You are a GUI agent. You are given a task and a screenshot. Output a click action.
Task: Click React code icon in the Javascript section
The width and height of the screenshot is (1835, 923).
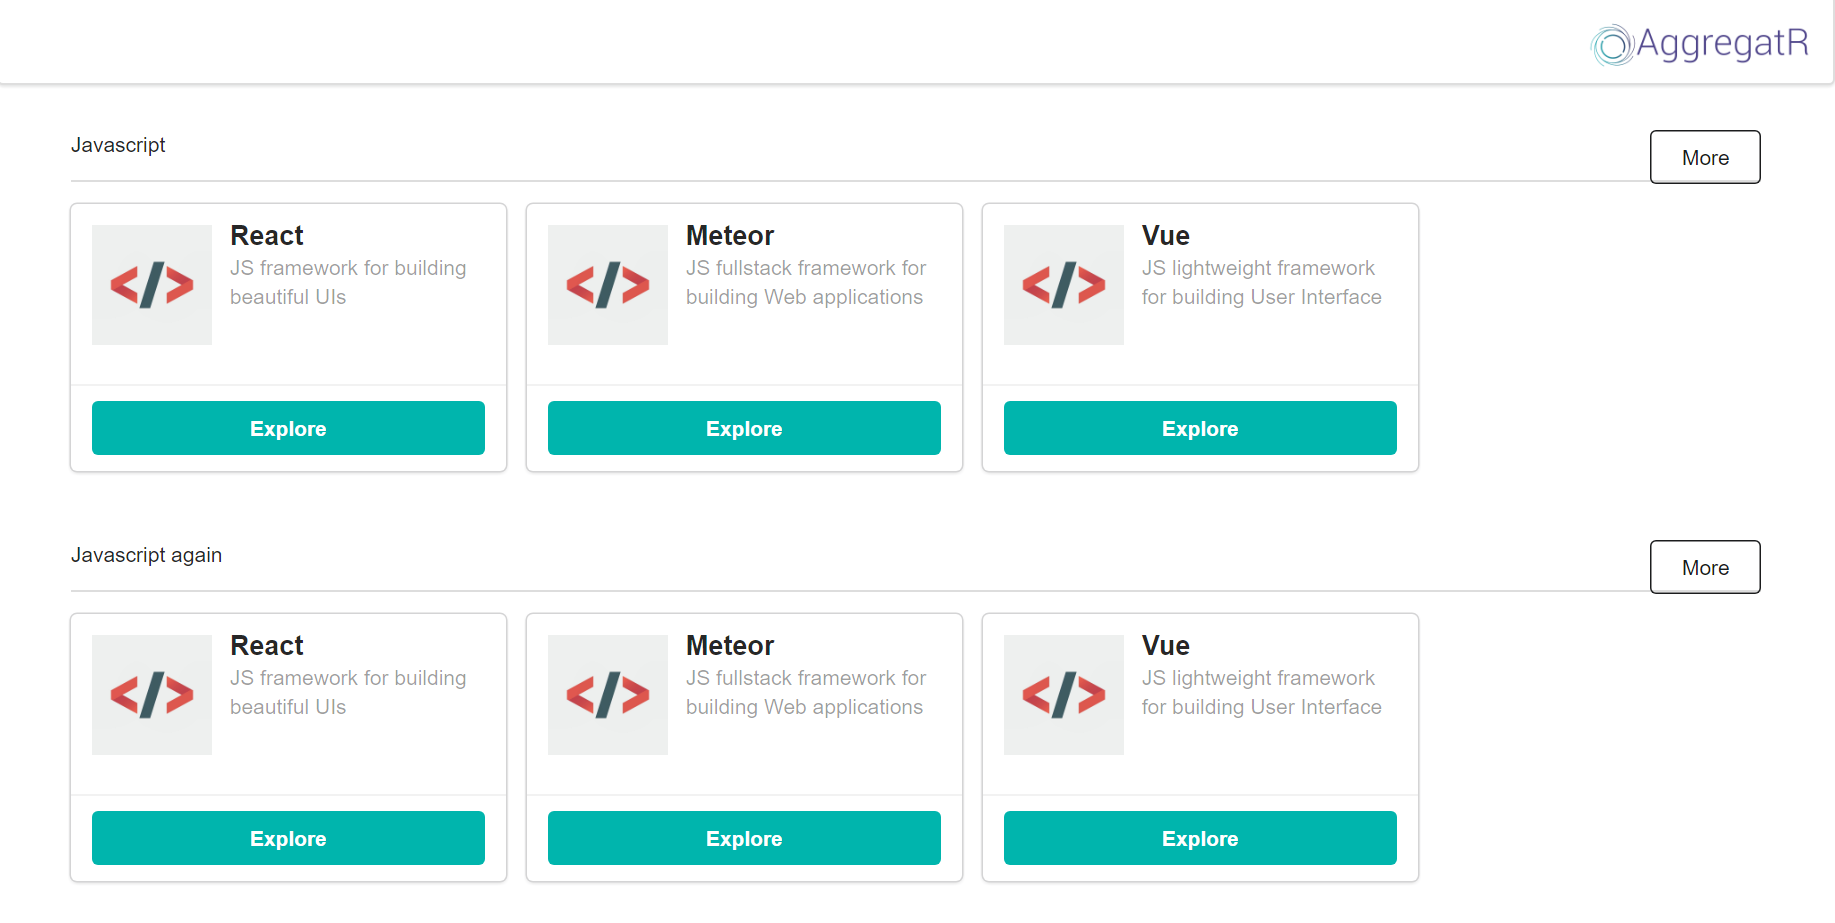click(x=152, y=285)
